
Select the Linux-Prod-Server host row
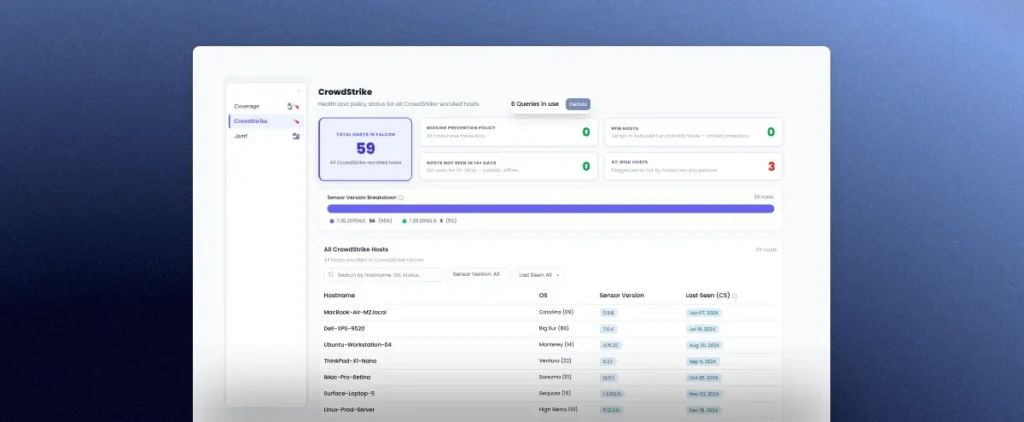tap(551, 410)
